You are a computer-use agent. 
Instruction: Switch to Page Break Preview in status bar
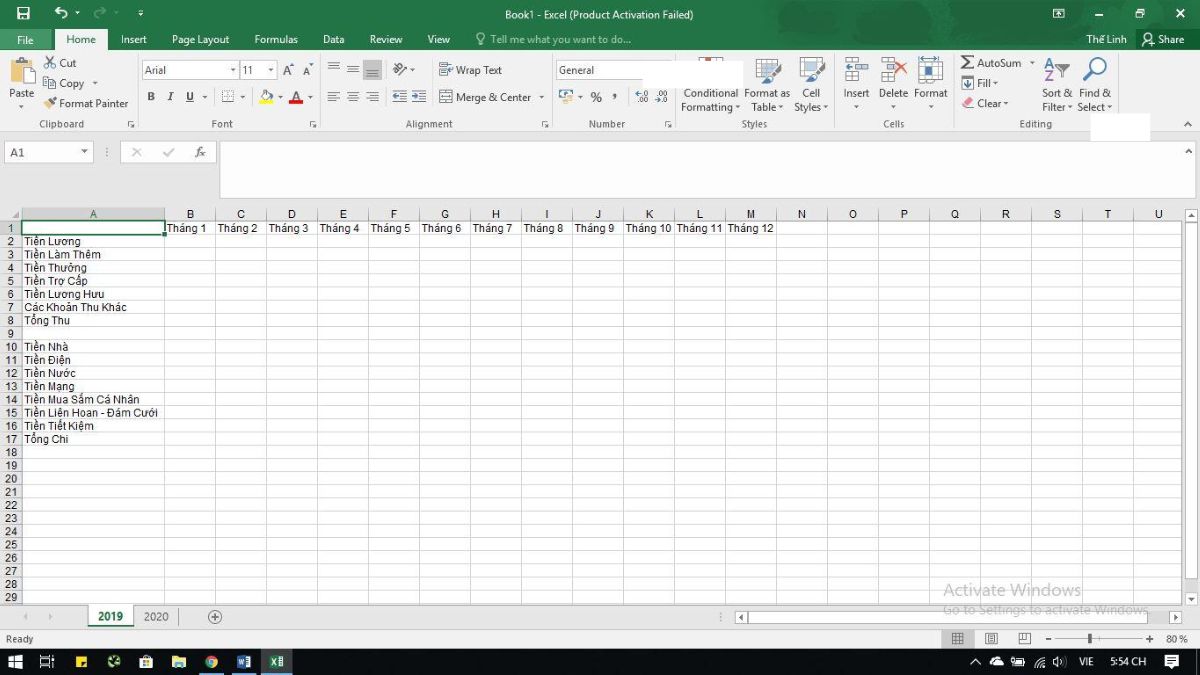tap(1024, 638)
